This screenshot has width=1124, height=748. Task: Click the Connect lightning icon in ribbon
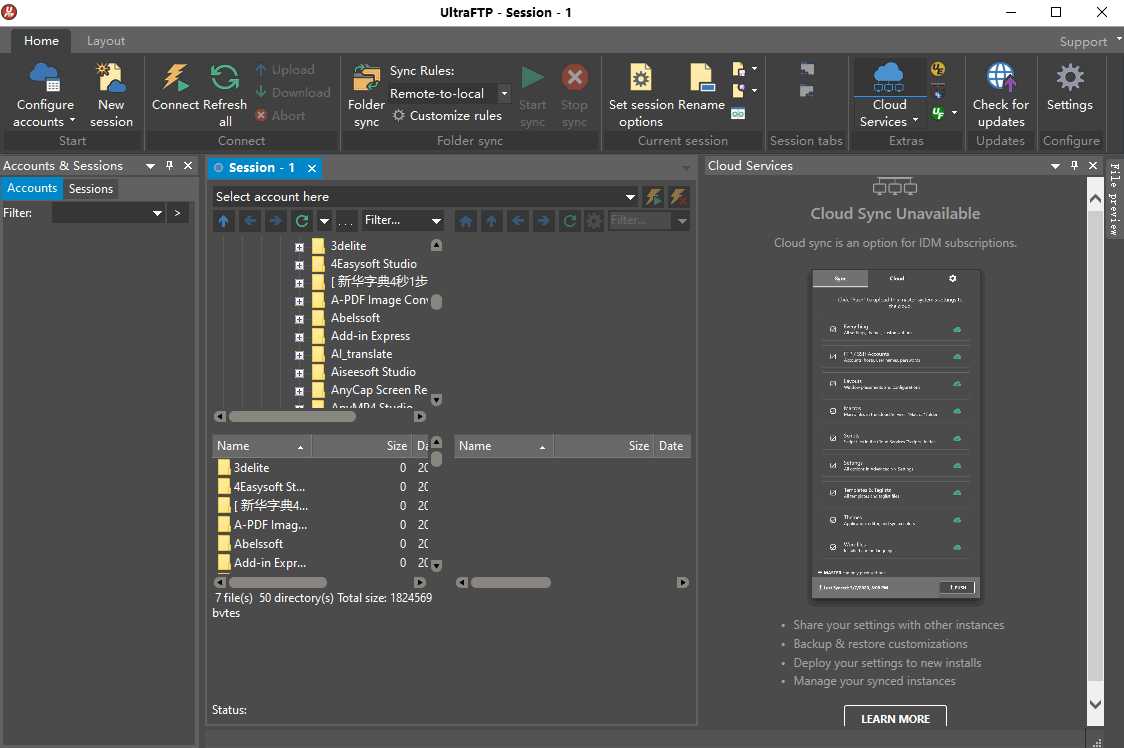coord(176,77)
